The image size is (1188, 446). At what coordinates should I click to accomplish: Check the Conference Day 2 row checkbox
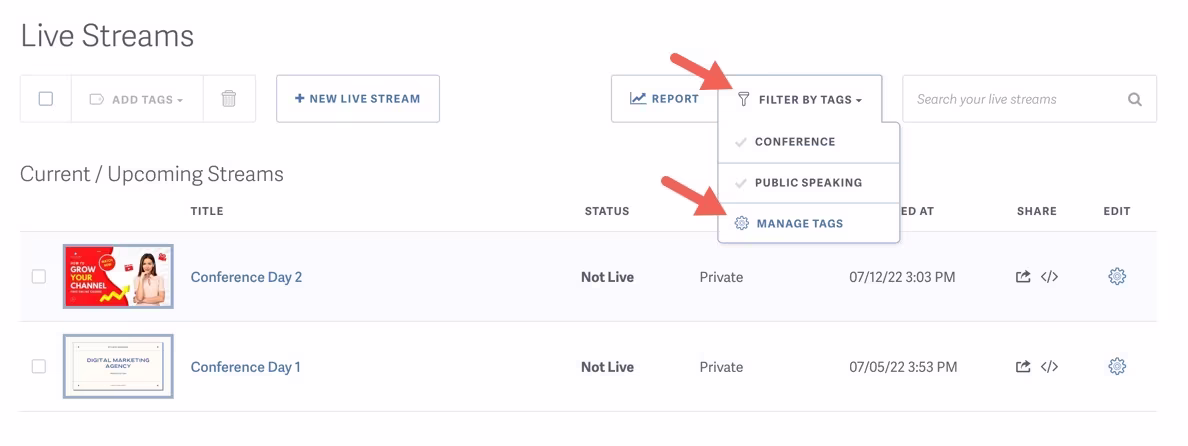[x=39, y=277]
